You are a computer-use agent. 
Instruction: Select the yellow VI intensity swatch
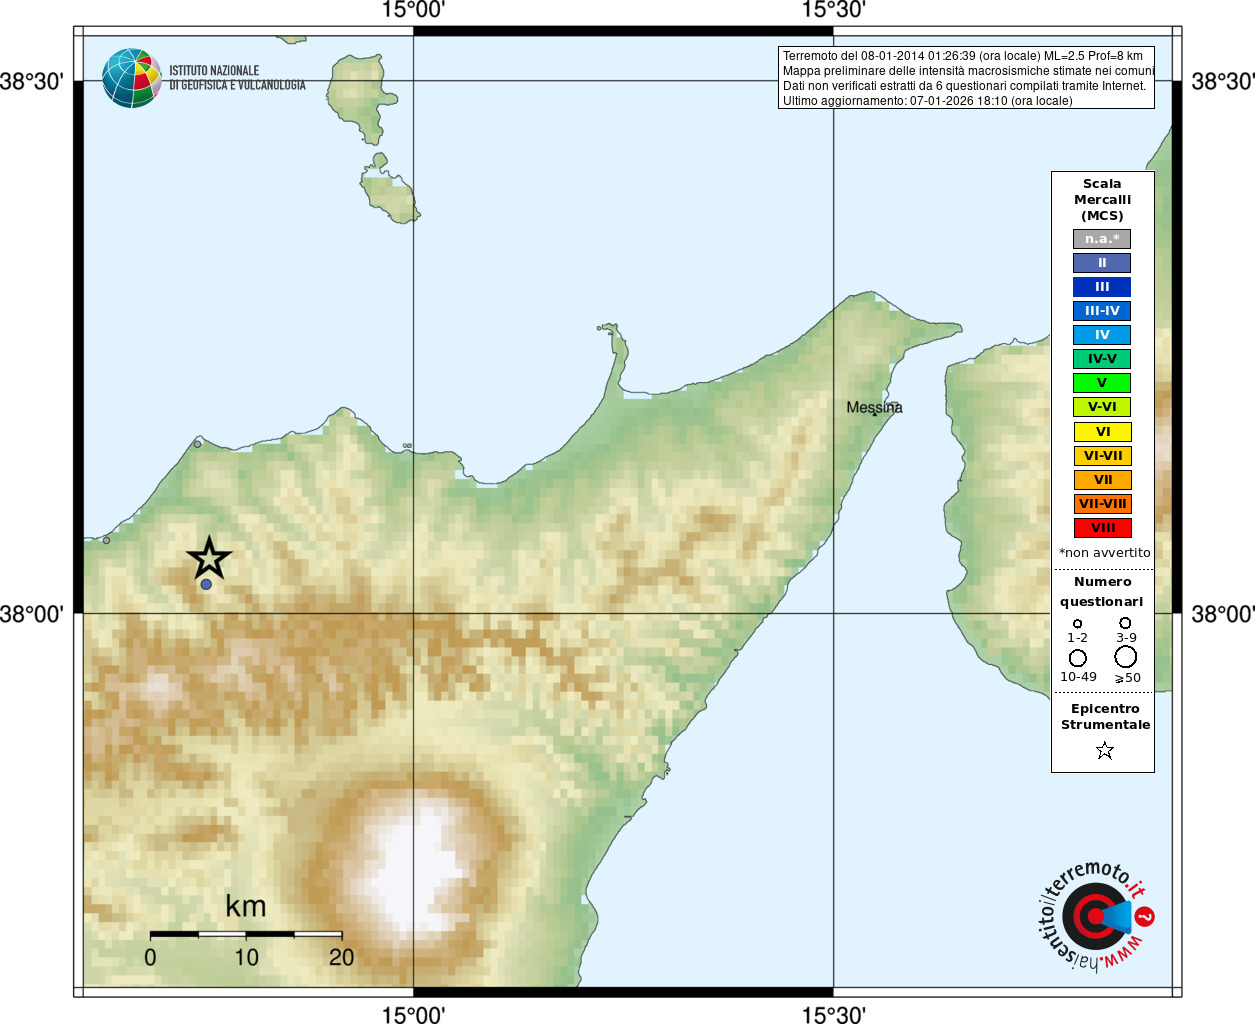[1102, 432]
